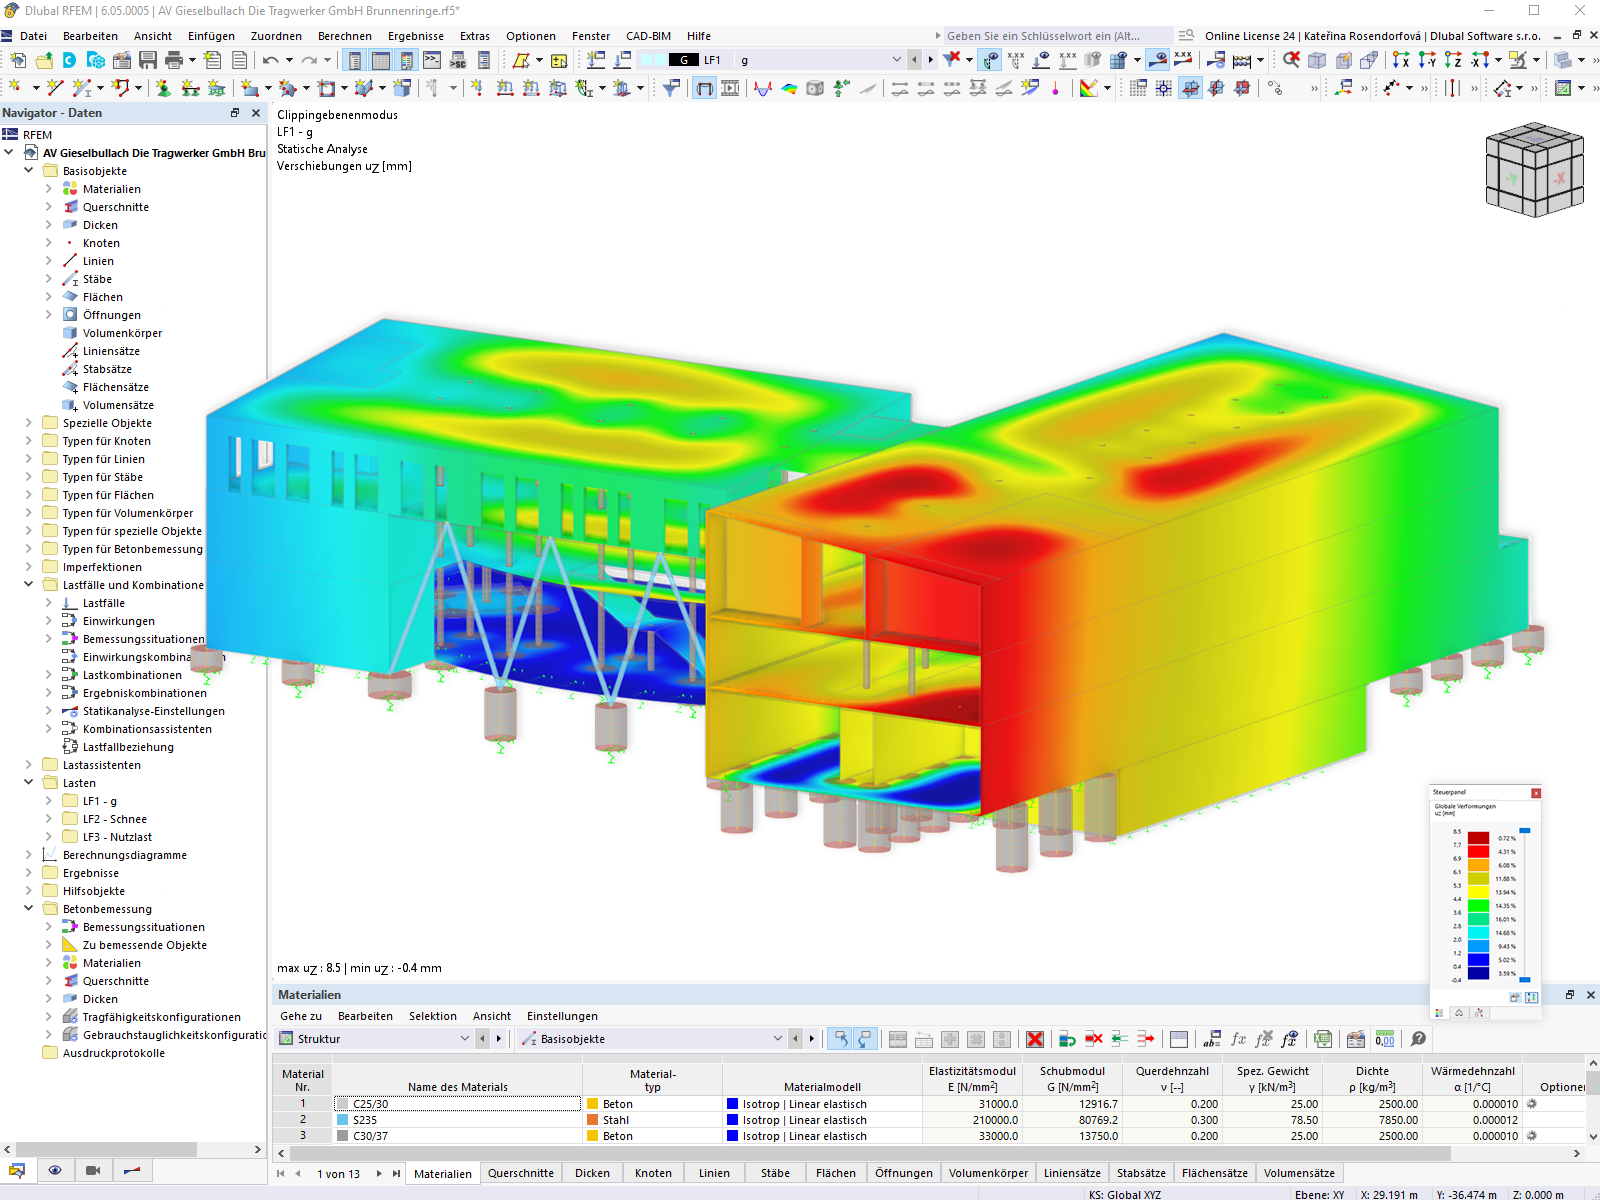Viewport: 1600px width, 1200px height.
Task: Click the delete all results red X icon
Action: (x=1035, y=1039)
